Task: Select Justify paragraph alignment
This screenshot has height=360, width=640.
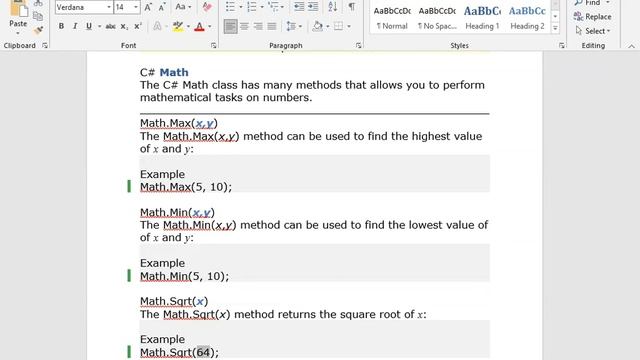Action: pos(272,27)
